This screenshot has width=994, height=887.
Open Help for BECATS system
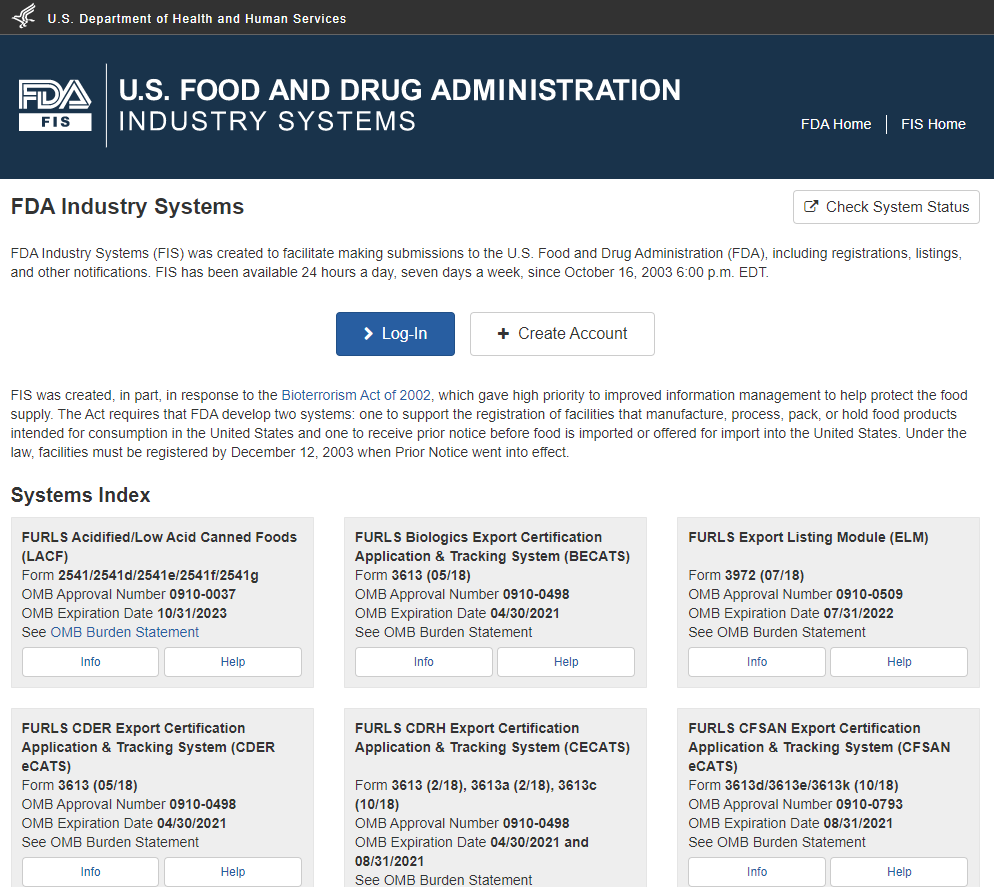tap(566, 662)
